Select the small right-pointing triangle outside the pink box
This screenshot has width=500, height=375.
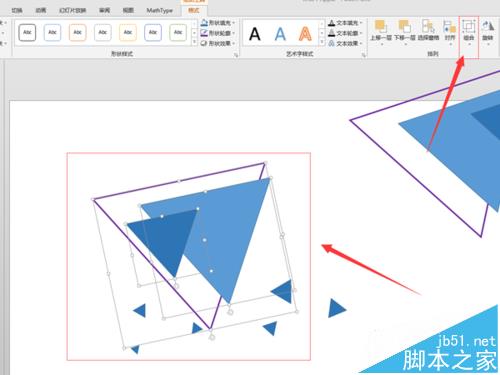click(337, 308)
